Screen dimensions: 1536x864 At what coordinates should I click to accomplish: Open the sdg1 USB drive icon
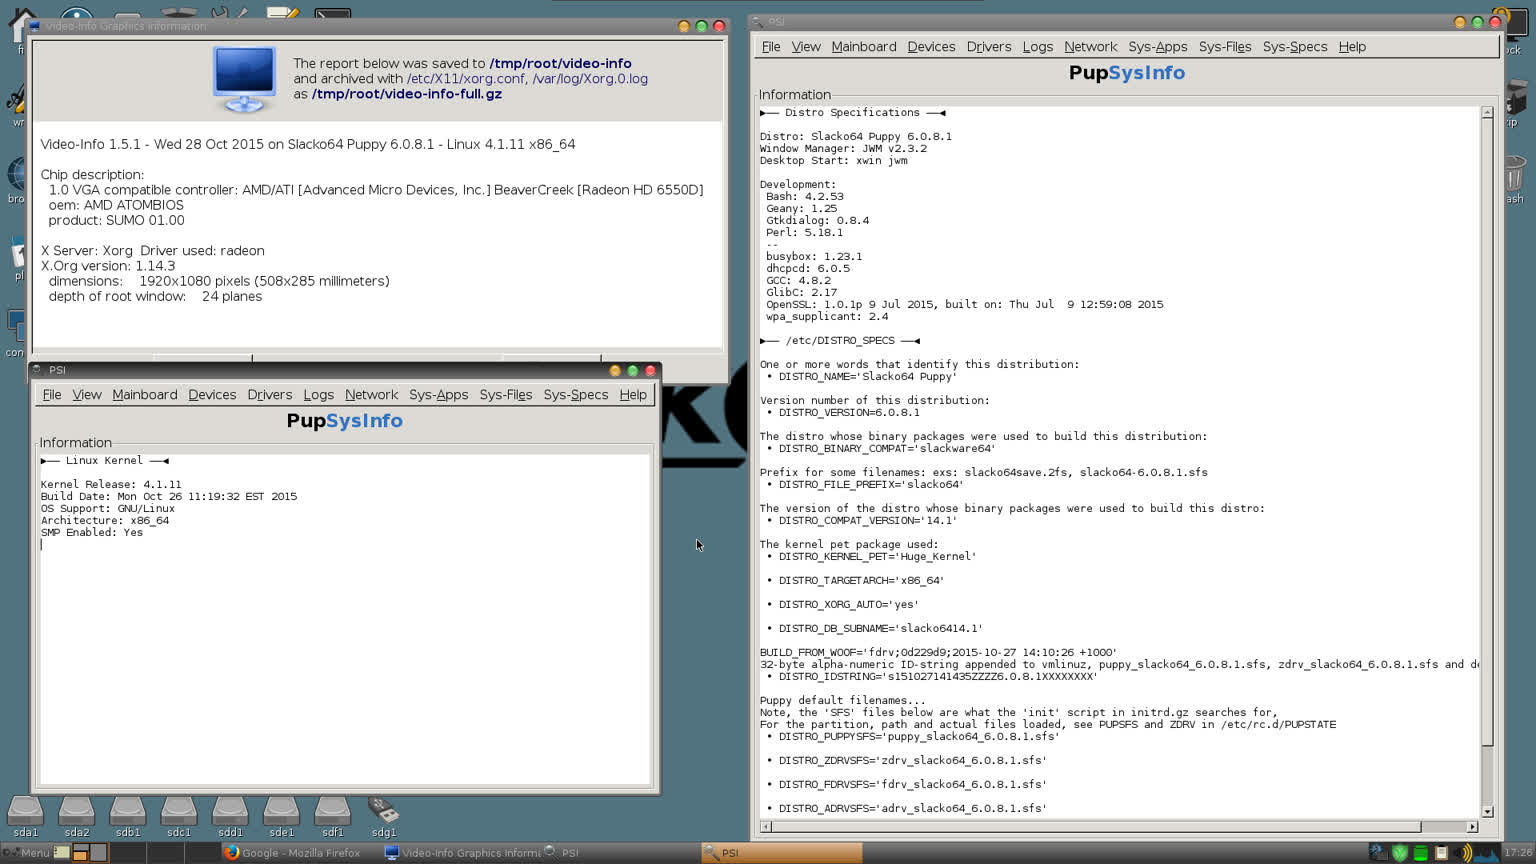click(x=383, y=810)
